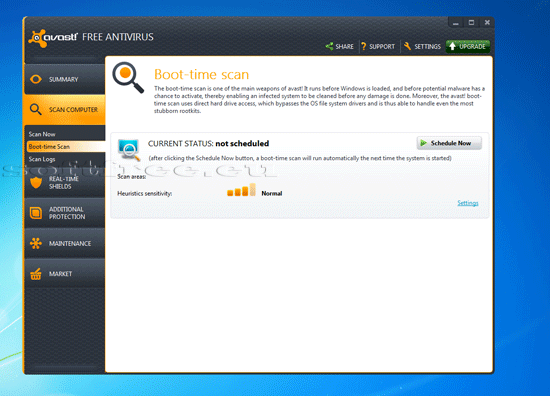The width and height of the screenshot is (550, 396).
Task: Click the 'Scan areas:' label
Action: 132,176
